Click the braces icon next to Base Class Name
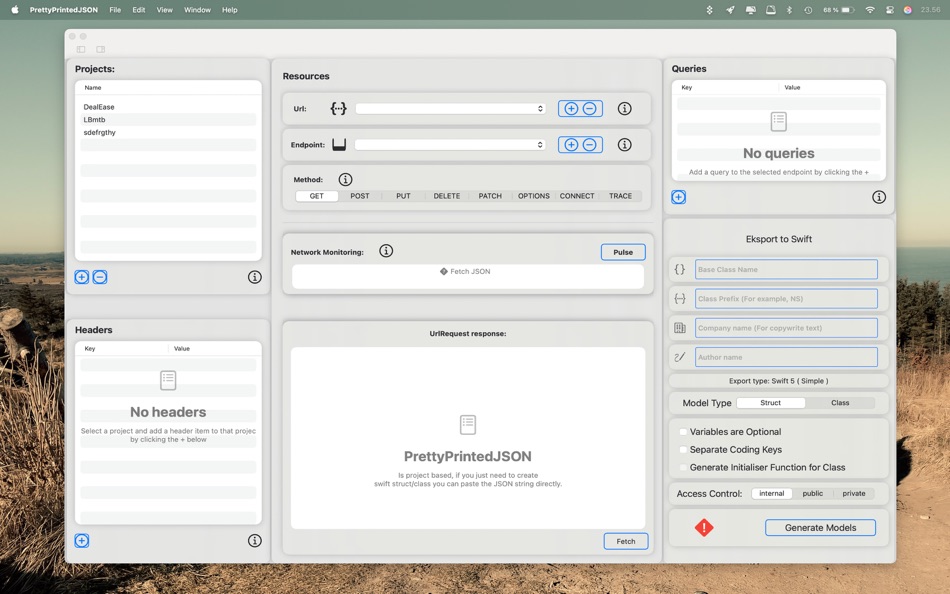Screen dimensions: 950x594 click(681, 269)
